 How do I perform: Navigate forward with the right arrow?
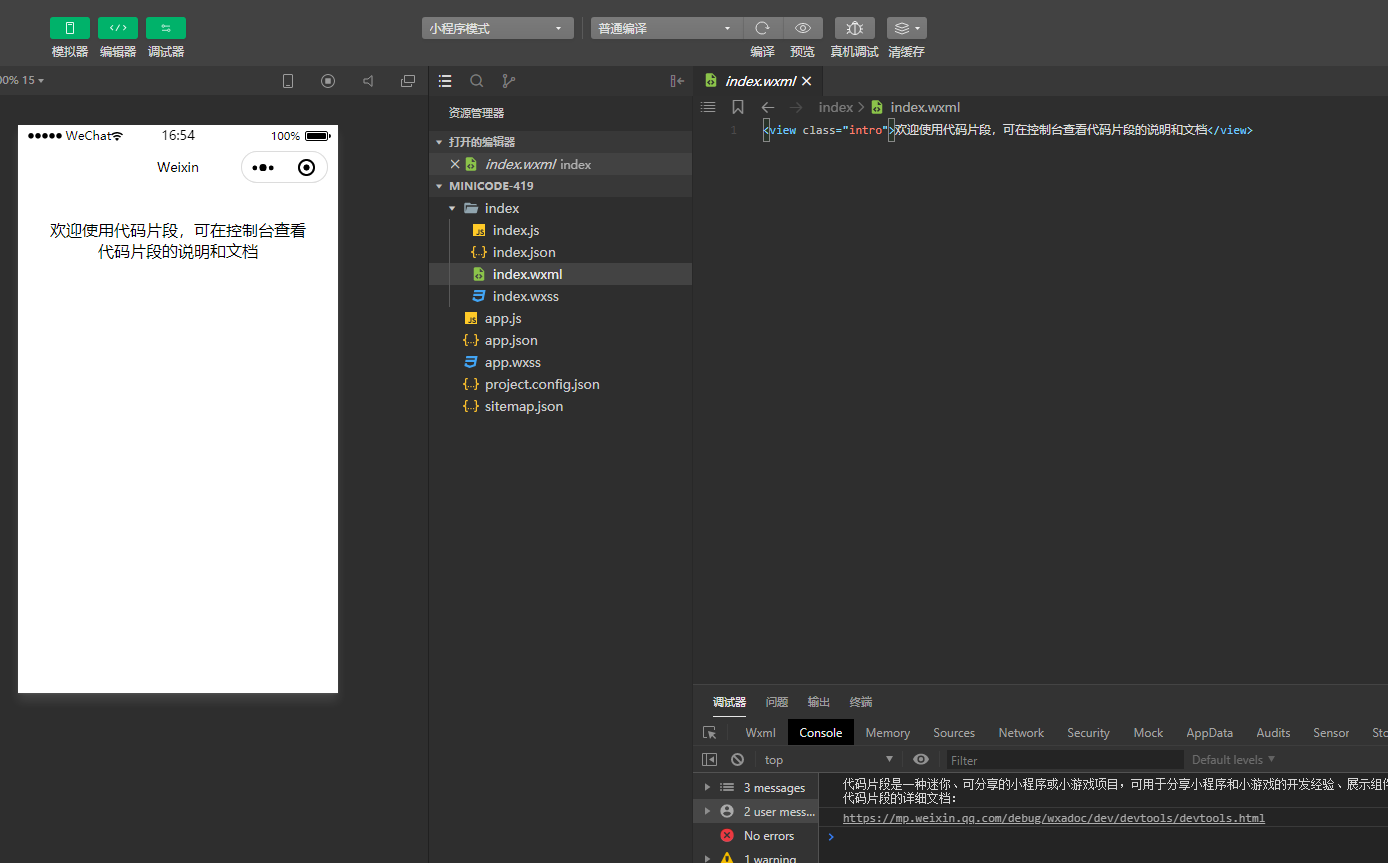[x=796, y=107]
